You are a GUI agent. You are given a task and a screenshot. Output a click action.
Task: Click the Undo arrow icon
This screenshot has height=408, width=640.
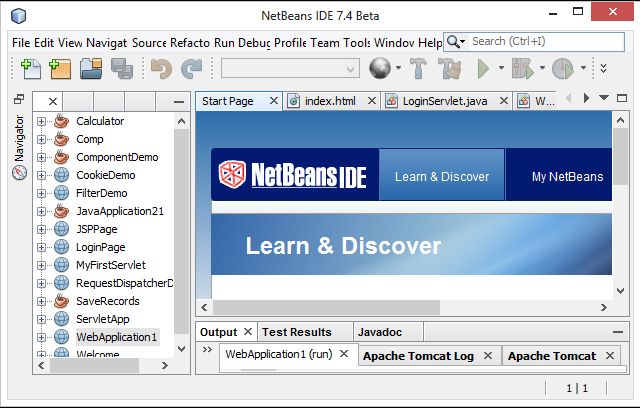point(161,69)
